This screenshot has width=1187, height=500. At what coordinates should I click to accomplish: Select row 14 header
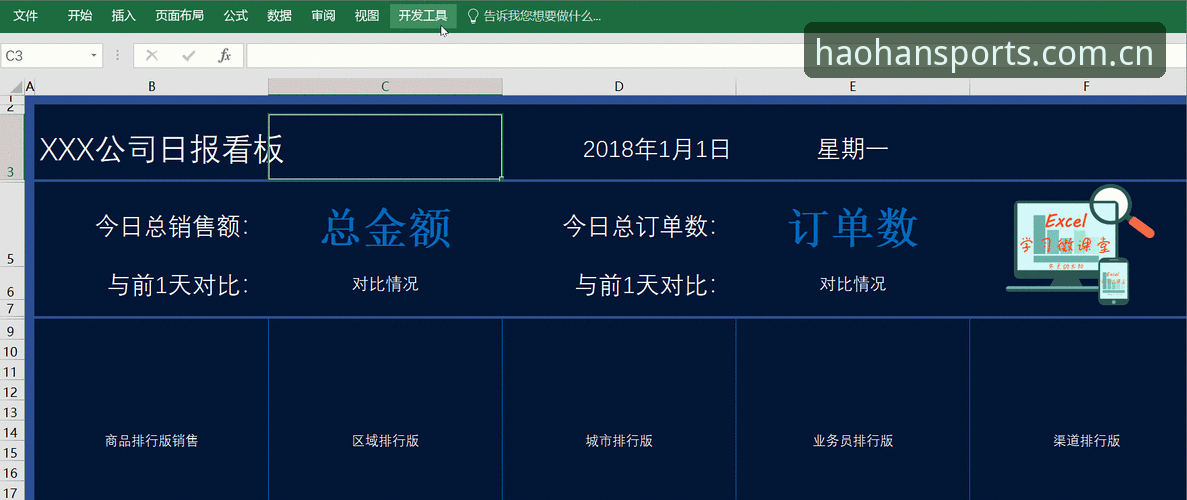coord(11,432)
